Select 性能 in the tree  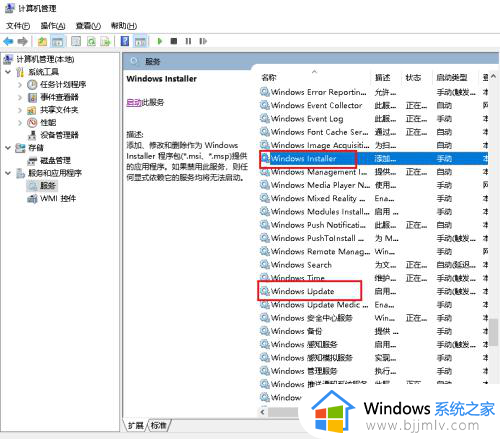[48, 122]
